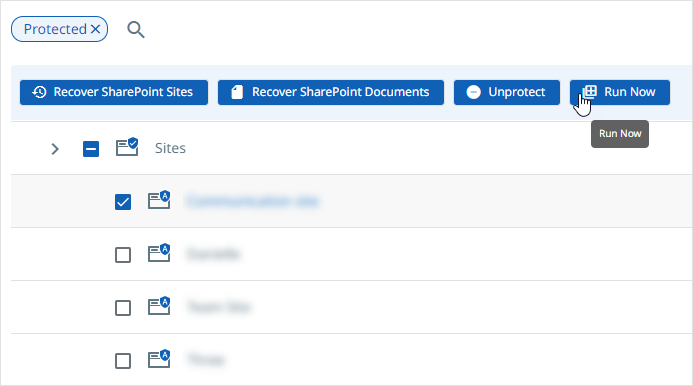The height and width of the screenshot is (386, 693).
Task: Select the Sites group label
Action: coord(170,148)
